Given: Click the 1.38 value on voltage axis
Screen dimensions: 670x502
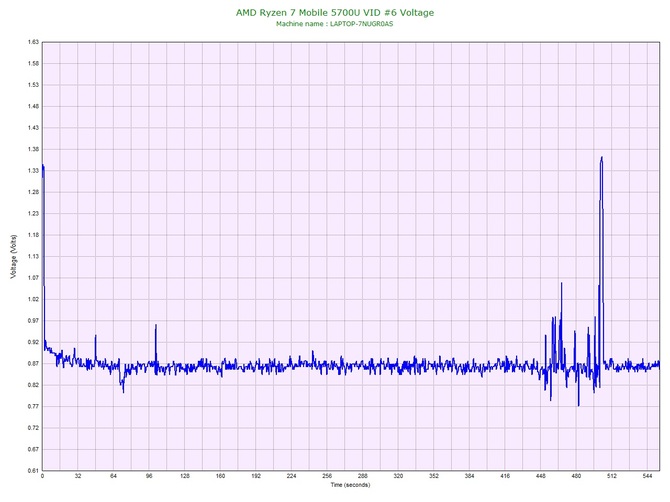Looking at the screenshot, I should pos(33,149).
